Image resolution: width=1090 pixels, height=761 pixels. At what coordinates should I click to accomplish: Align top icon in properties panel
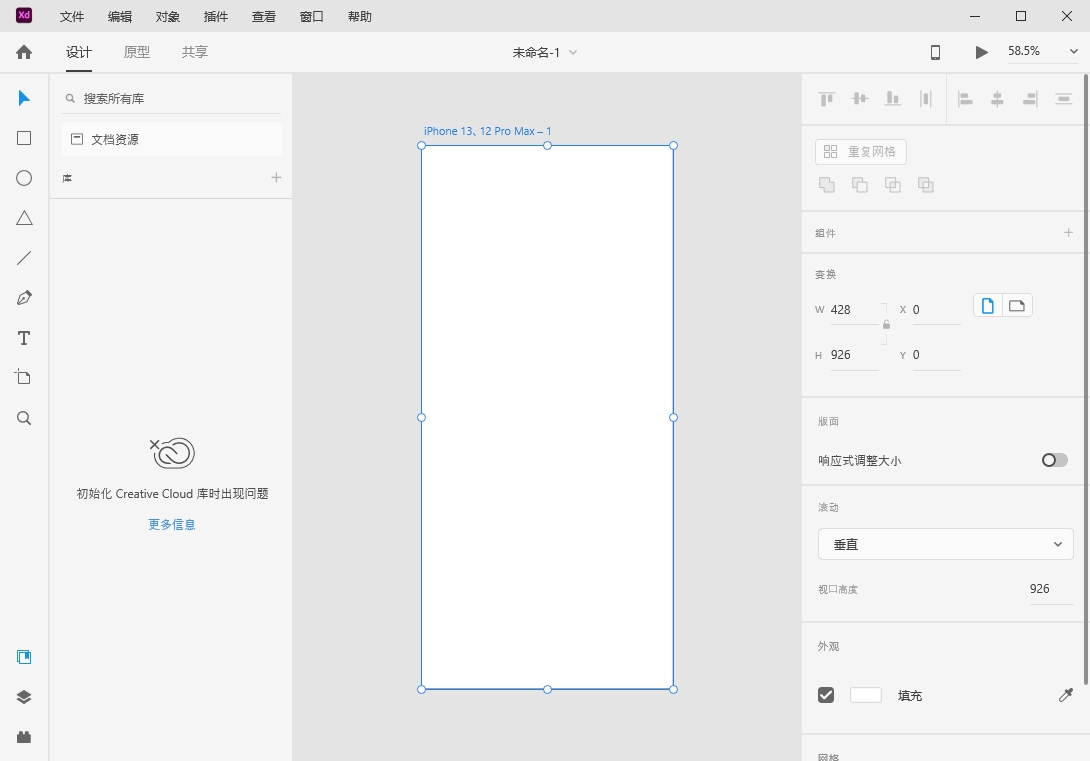[827, 99]
